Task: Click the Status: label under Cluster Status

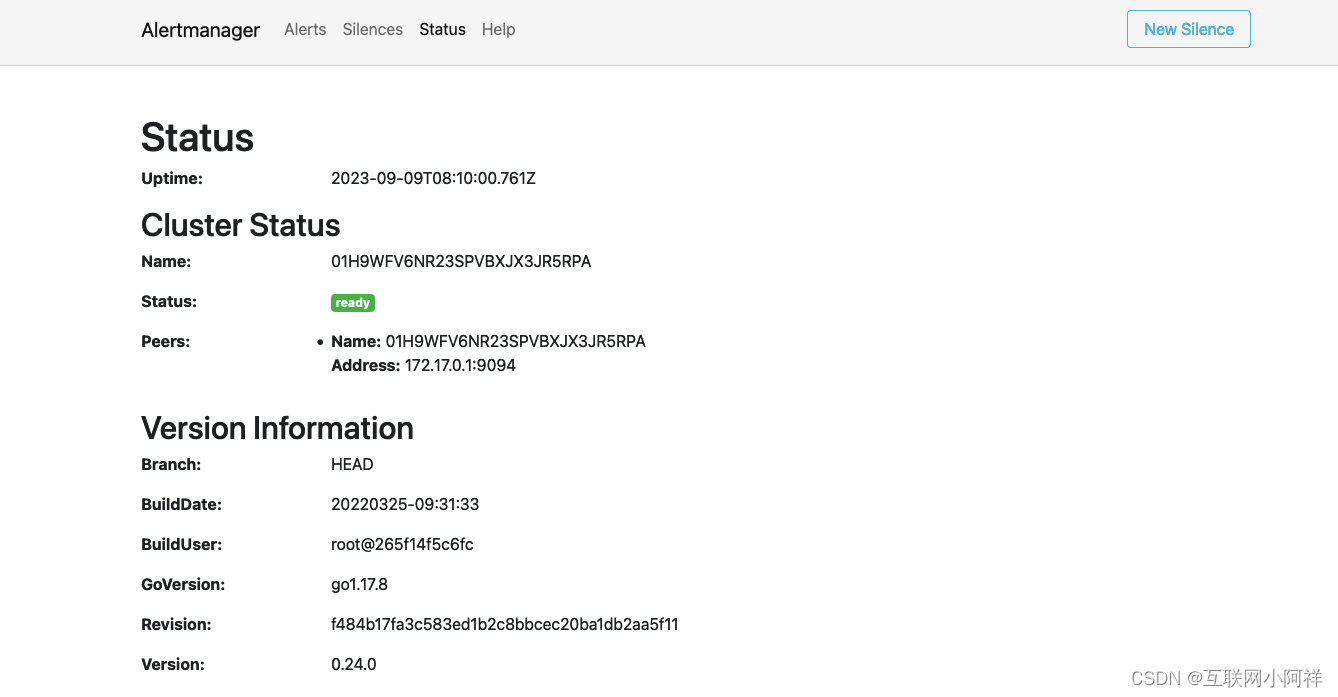Action: click(169, 302)
